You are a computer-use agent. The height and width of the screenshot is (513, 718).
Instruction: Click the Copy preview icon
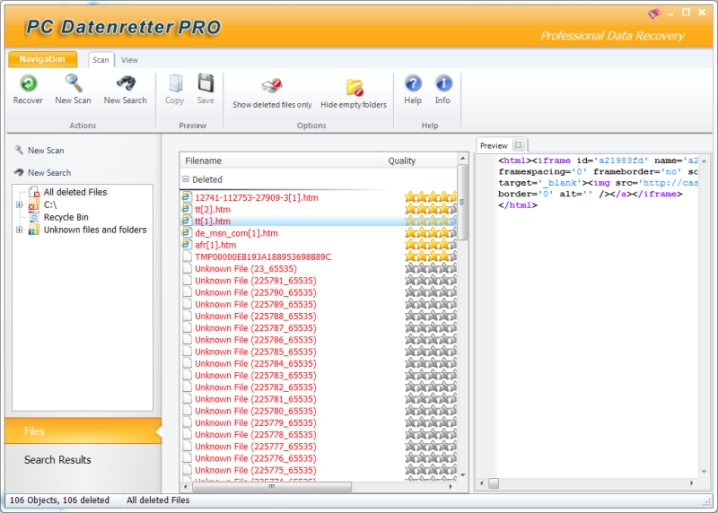[x=174, y=87]
